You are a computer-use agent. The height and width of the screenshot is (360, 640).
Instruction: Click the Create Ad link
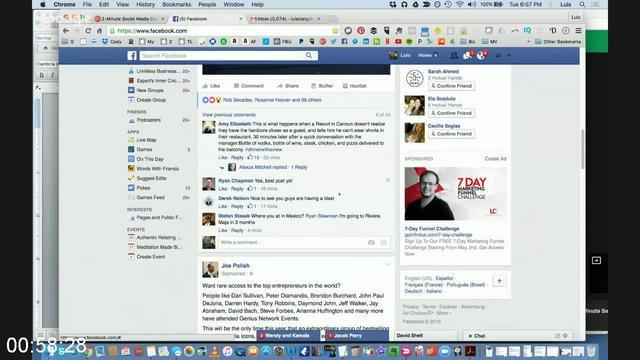[496, 158]
